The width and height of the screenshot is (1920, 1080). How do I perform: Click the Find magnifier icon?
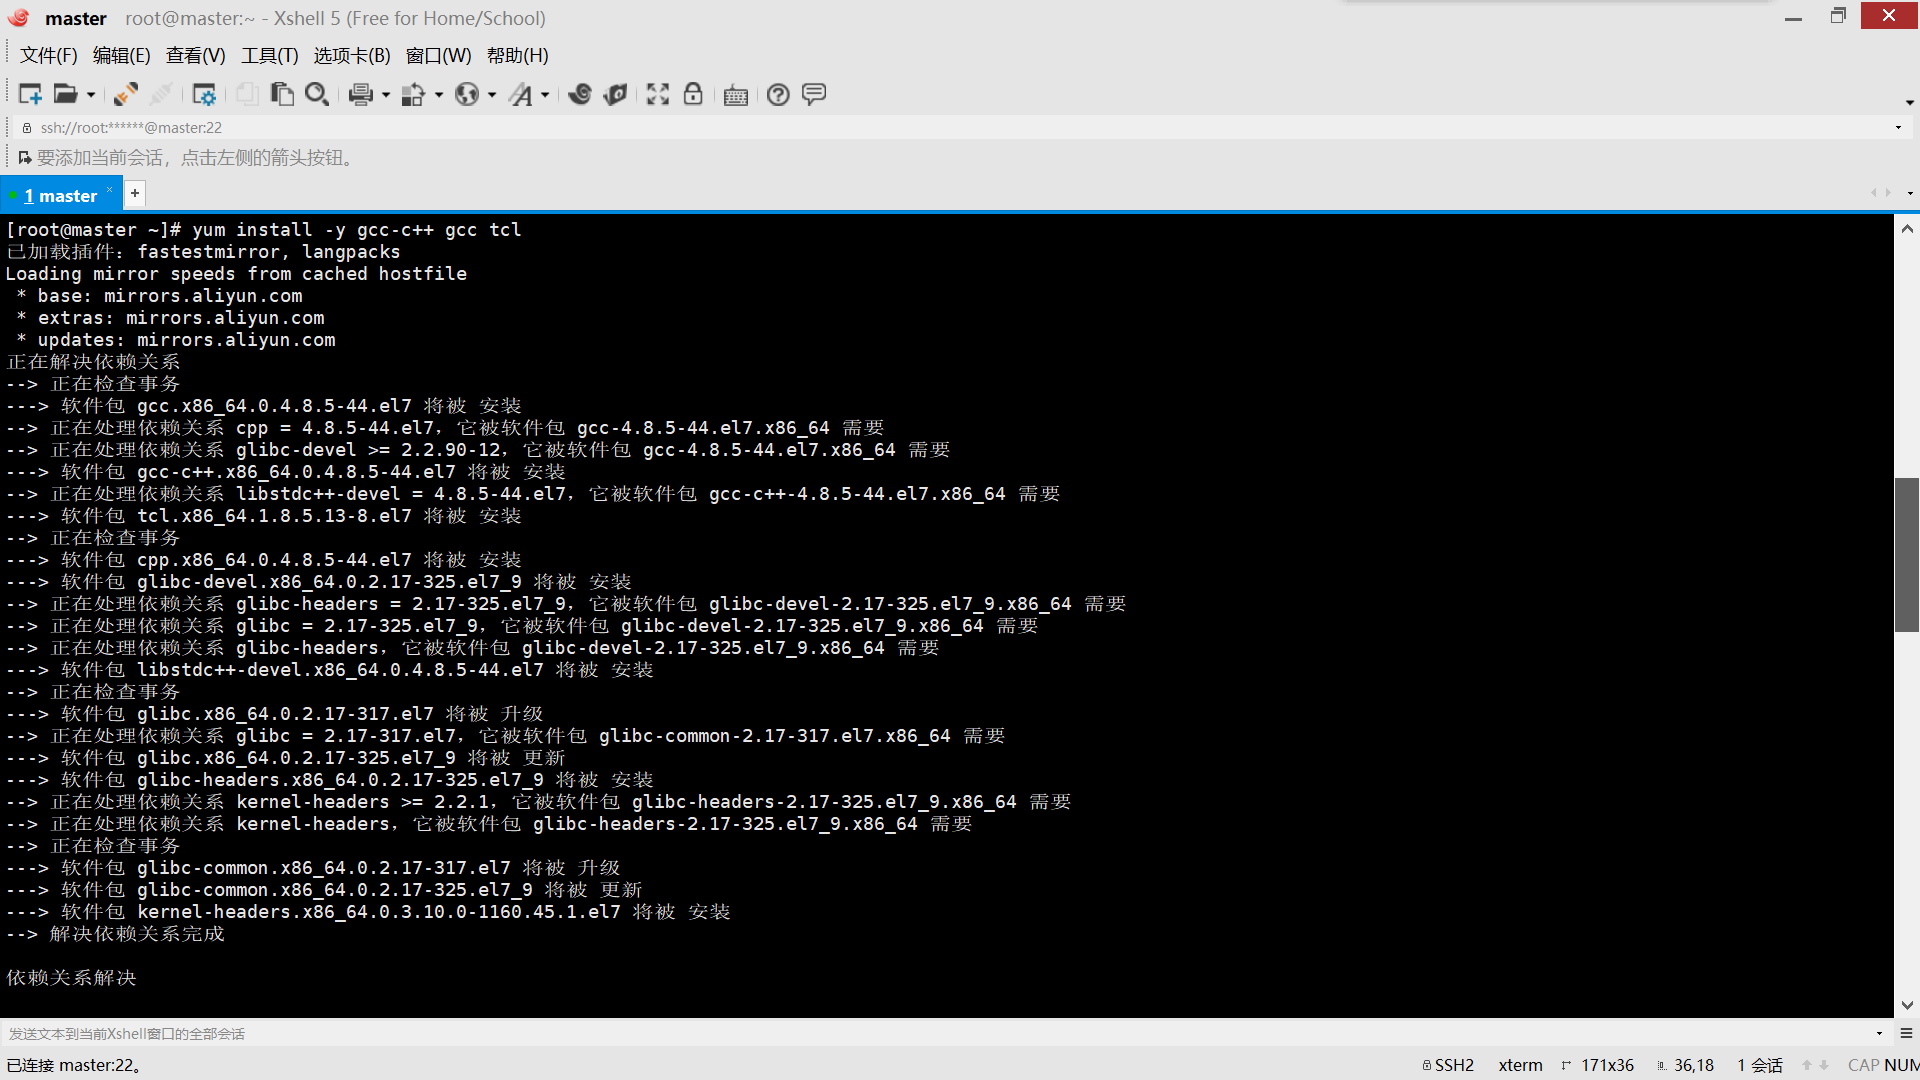(x=317, y=94)
